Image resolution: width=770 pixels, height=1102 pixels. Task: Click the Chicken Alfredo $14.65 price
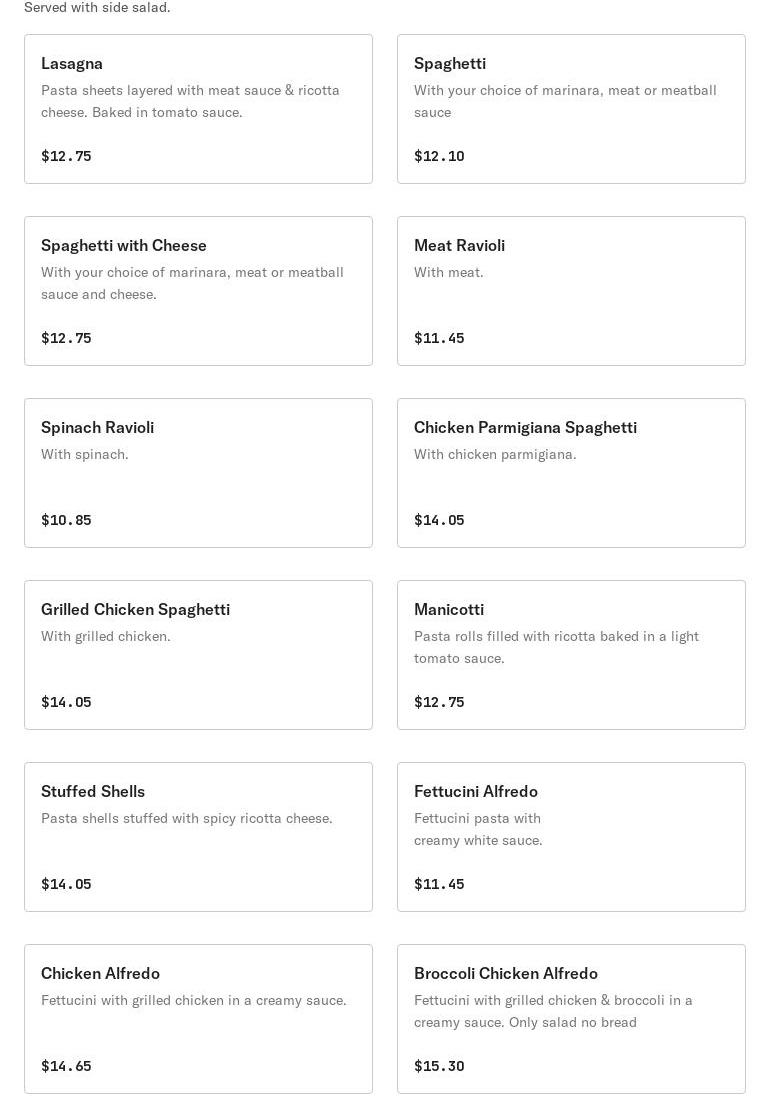(66, 1066)
